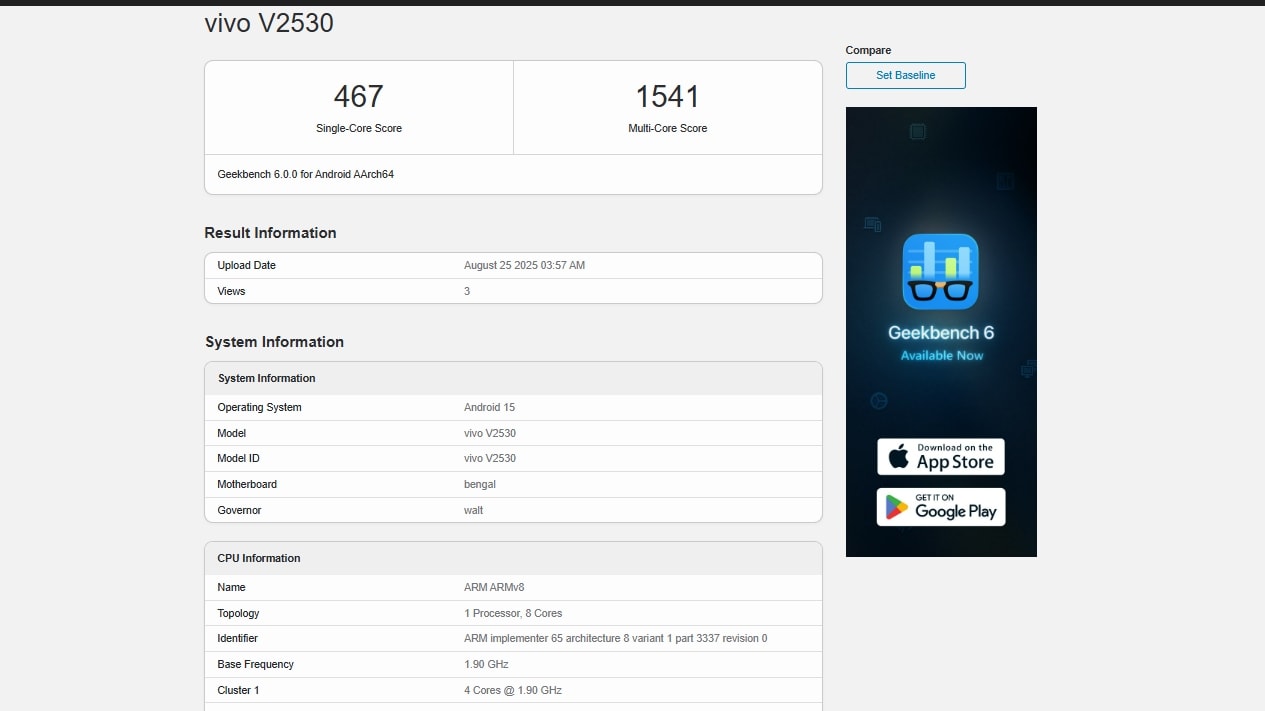Click the Identifier row ARM implementer text
This screenshot has height=711, width=1265.
pyautogui.click(x=615, y=639)
